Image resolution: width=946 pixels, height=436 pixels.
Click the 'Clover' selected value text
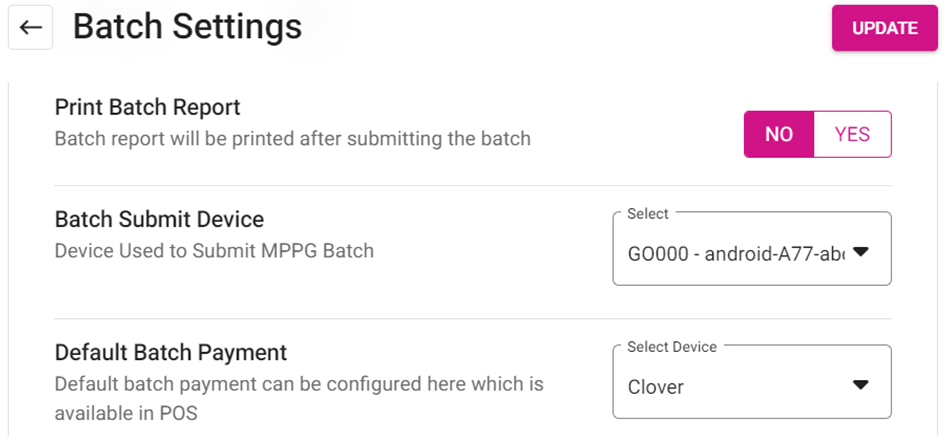[656, 386]
